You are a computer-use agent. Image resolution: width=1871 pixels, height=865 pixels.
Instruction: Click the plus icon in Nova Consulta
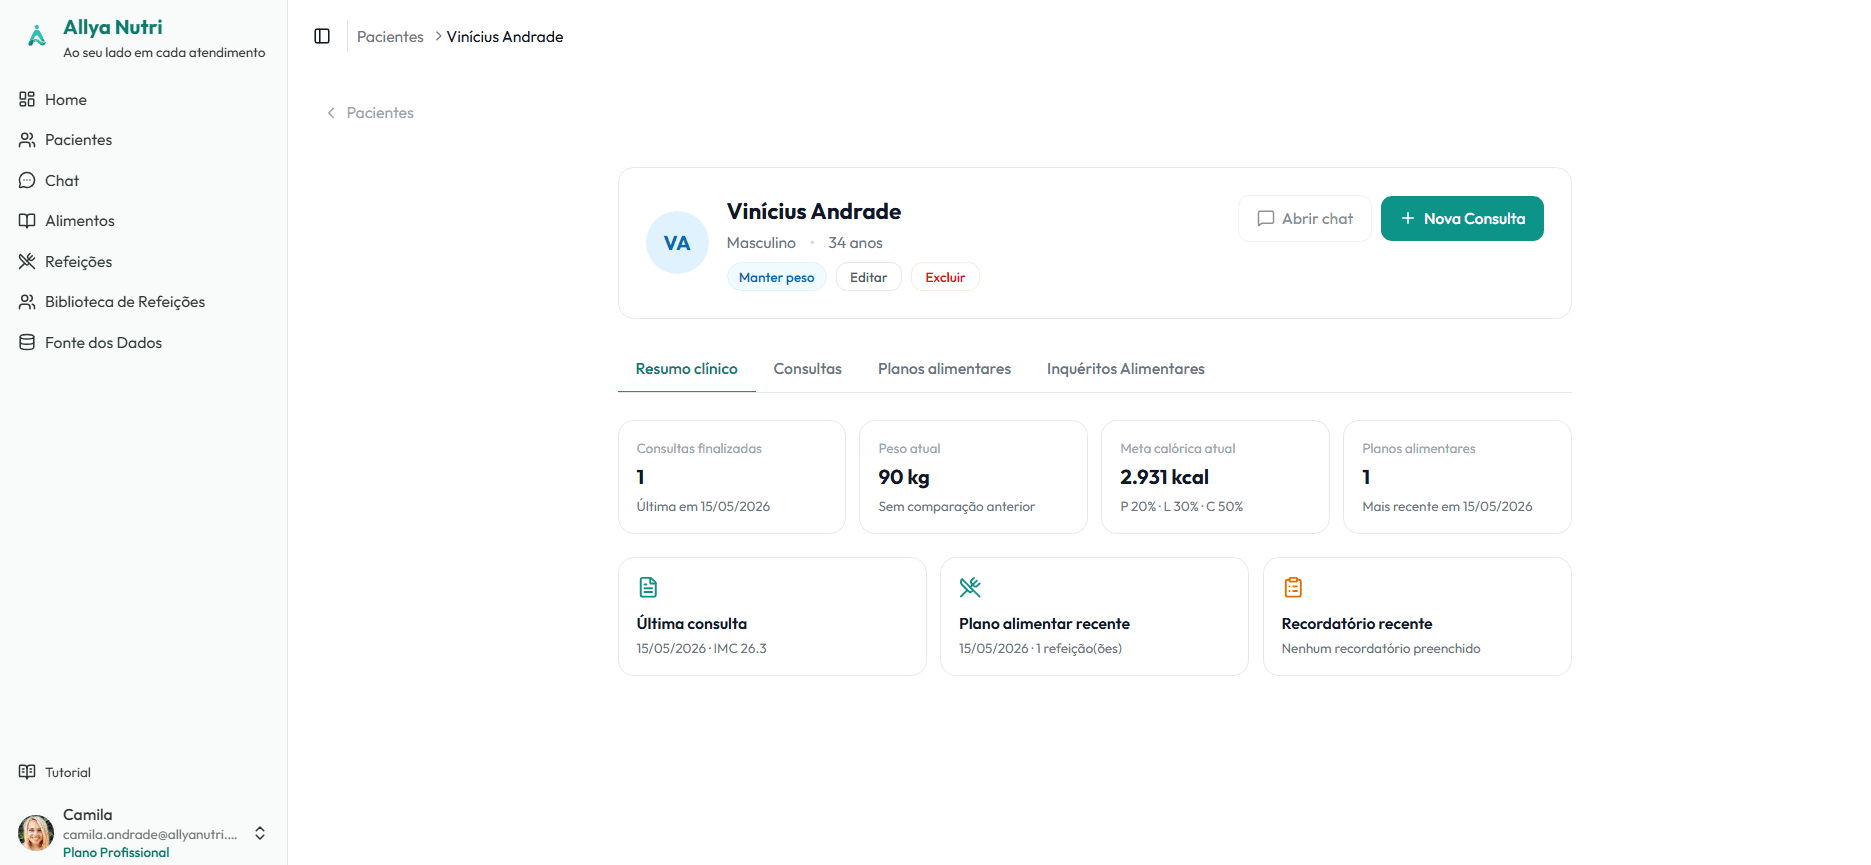click(1408, 218)
